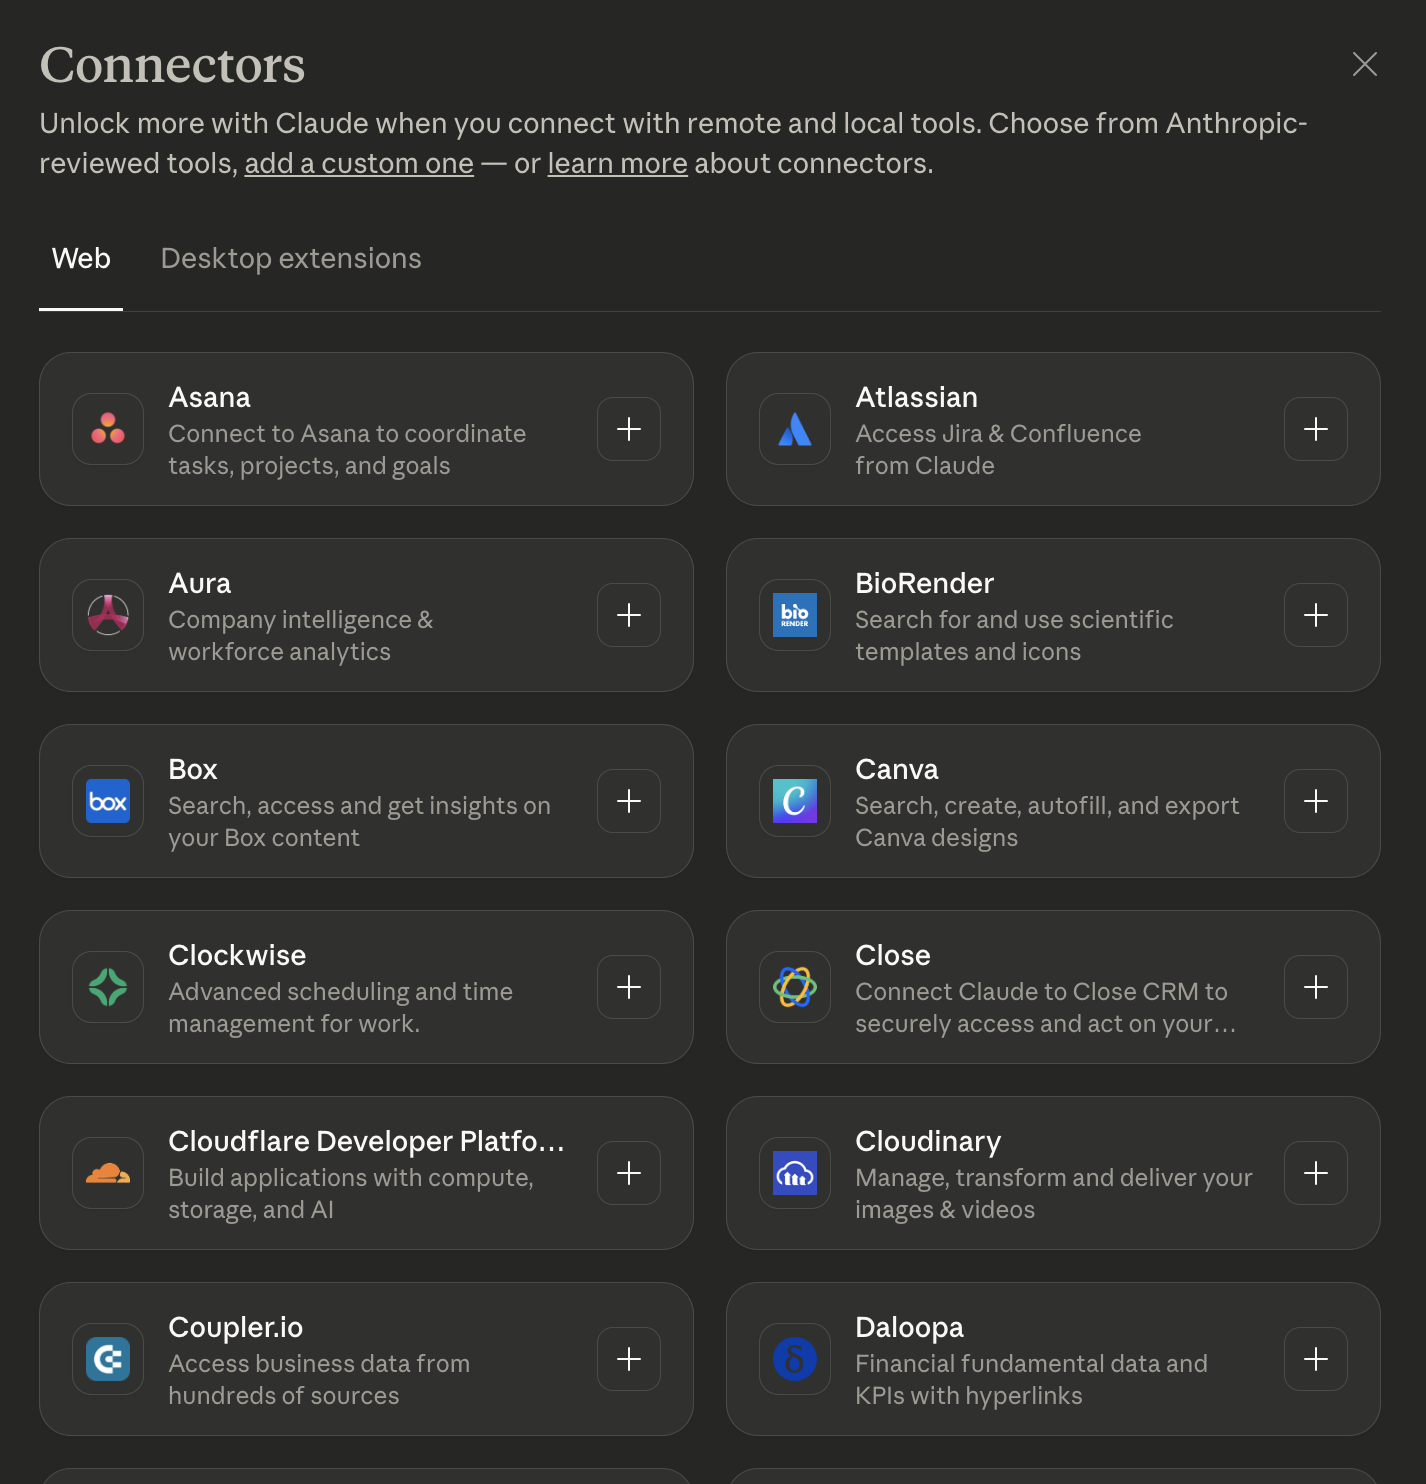Click the Clockwise logo icon
Screen dimensions: 1426x1484
[x=108, y=987]
